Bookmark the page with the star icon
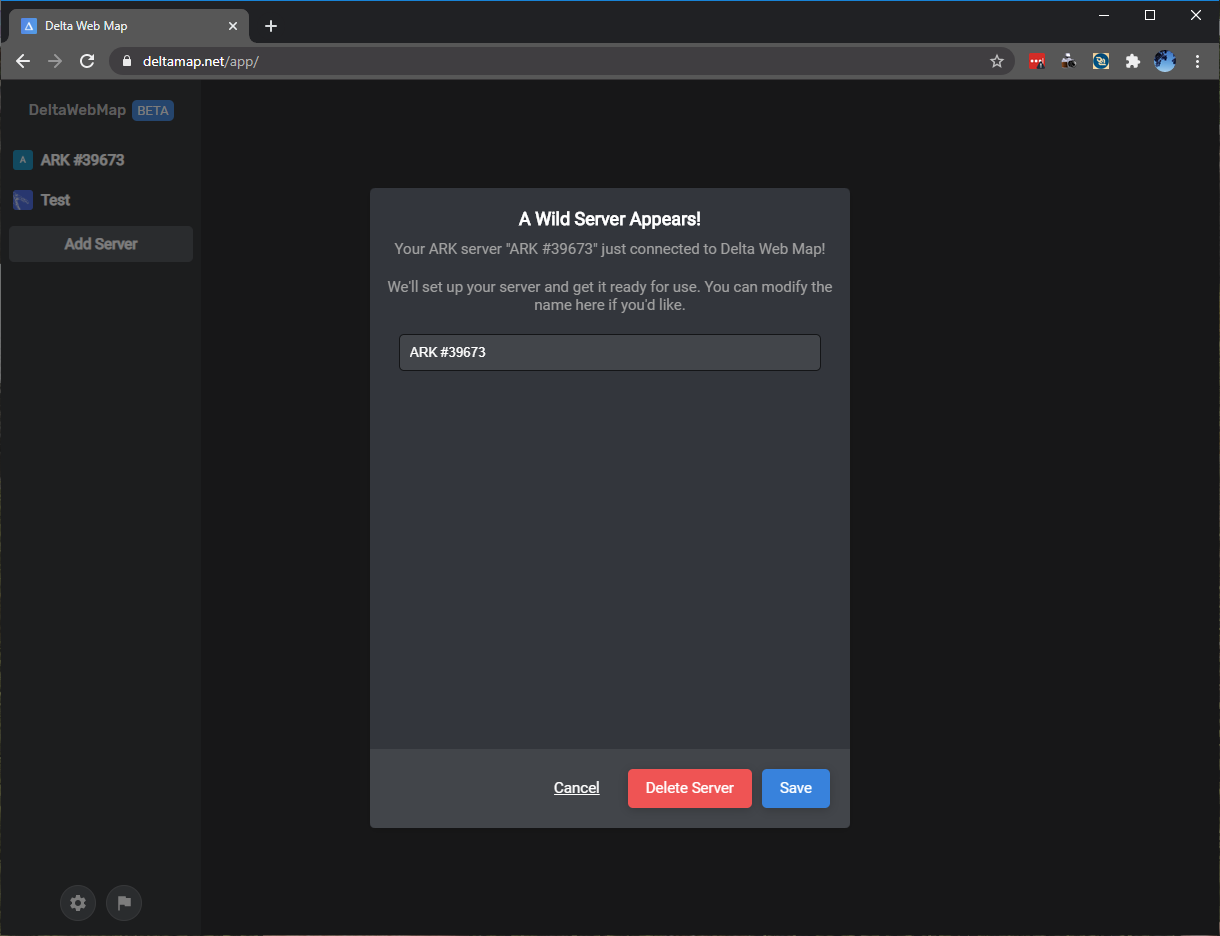Viewport: 1220px width, 936px height. 997,61
